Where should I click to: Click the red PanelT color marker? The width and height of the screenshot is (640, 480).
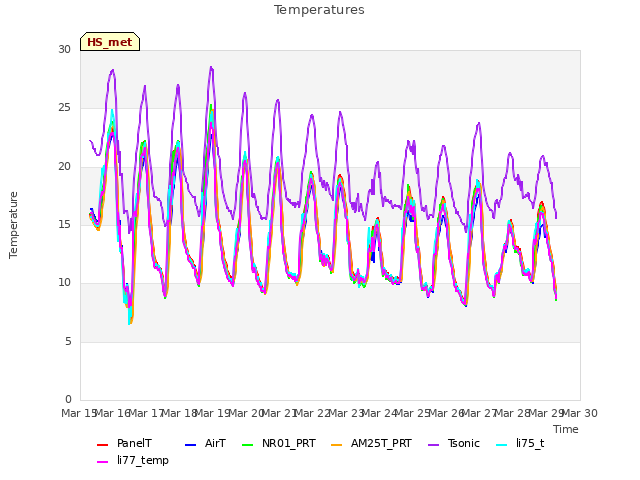102,444
